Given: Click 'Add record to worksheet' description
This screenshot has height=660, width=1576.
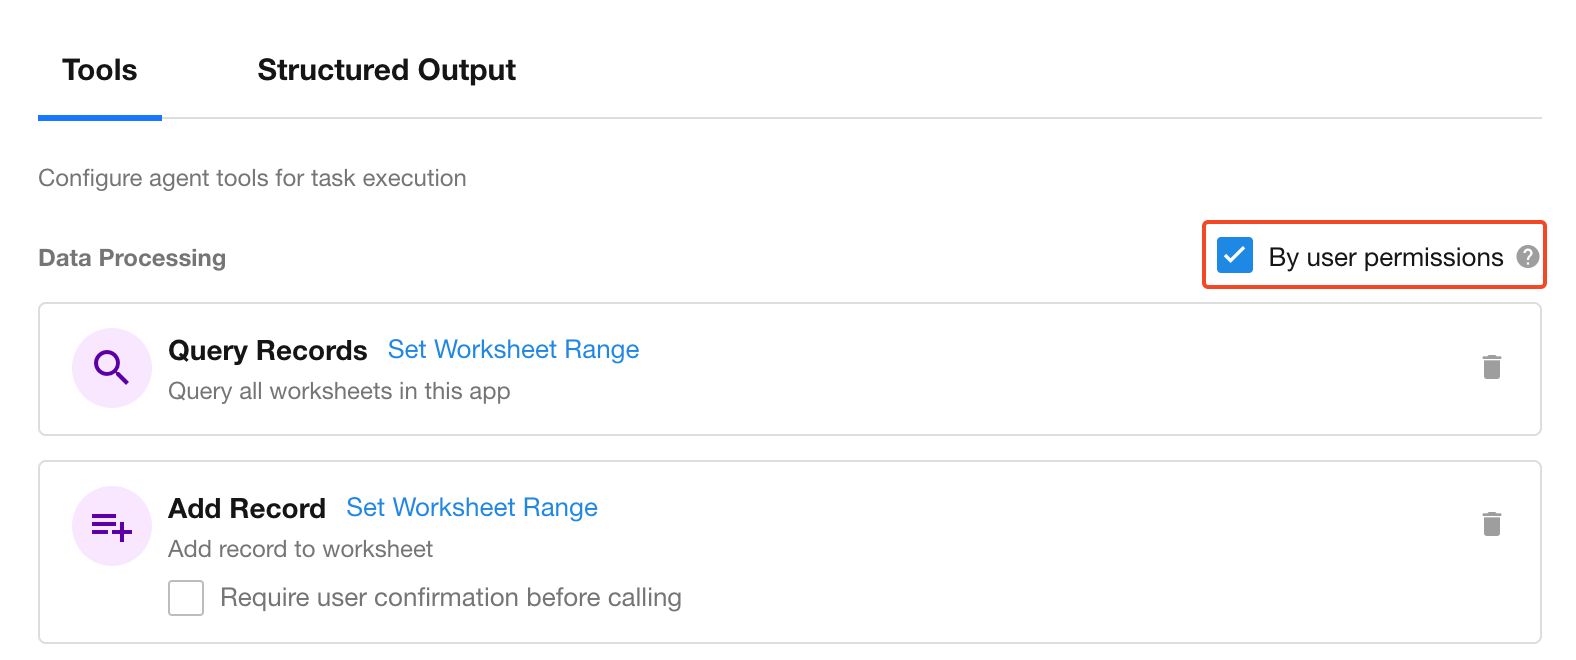Looking at the screenshot, I should [300, 549].
